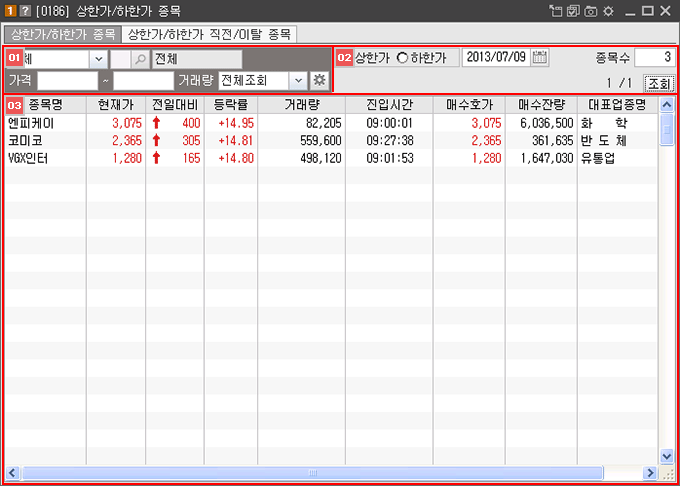The height and width of the screenshot is (486, 680).
Task: Click current price 1,280 for VGX인터
Action: 127,158
